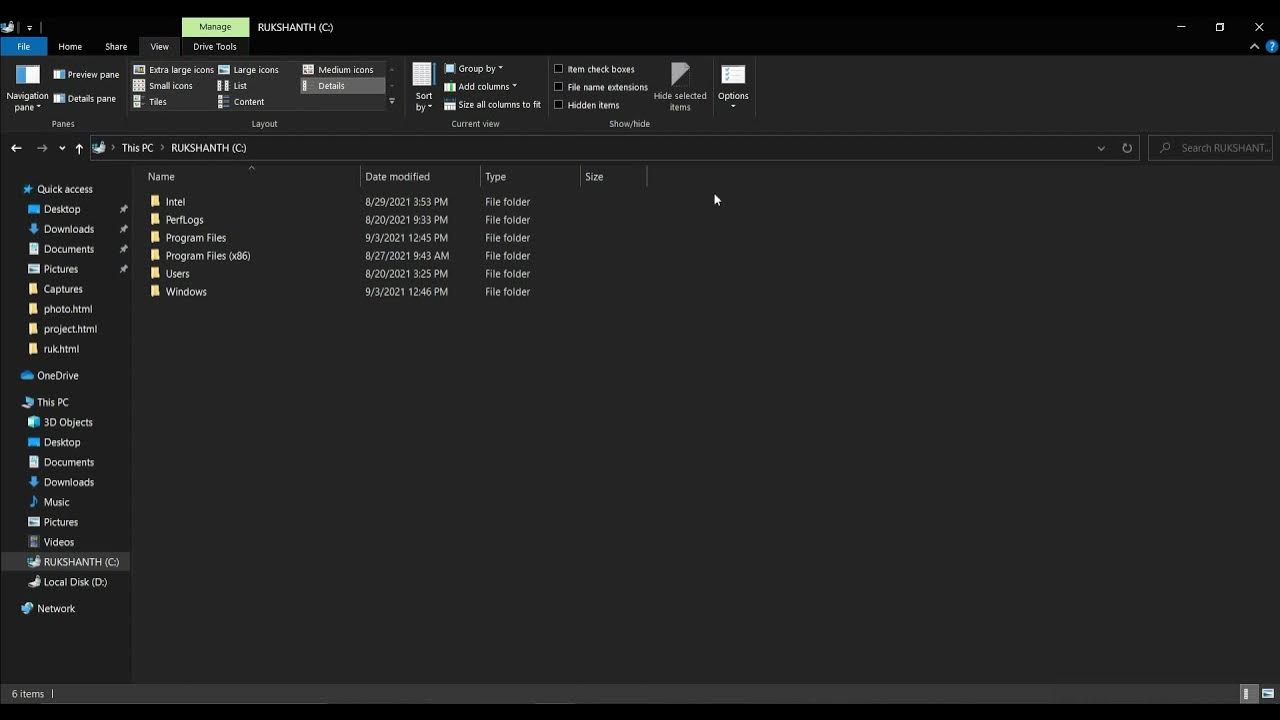Open Local Disk (D:) drive
1280x720 pixels.
coord(75,582)
